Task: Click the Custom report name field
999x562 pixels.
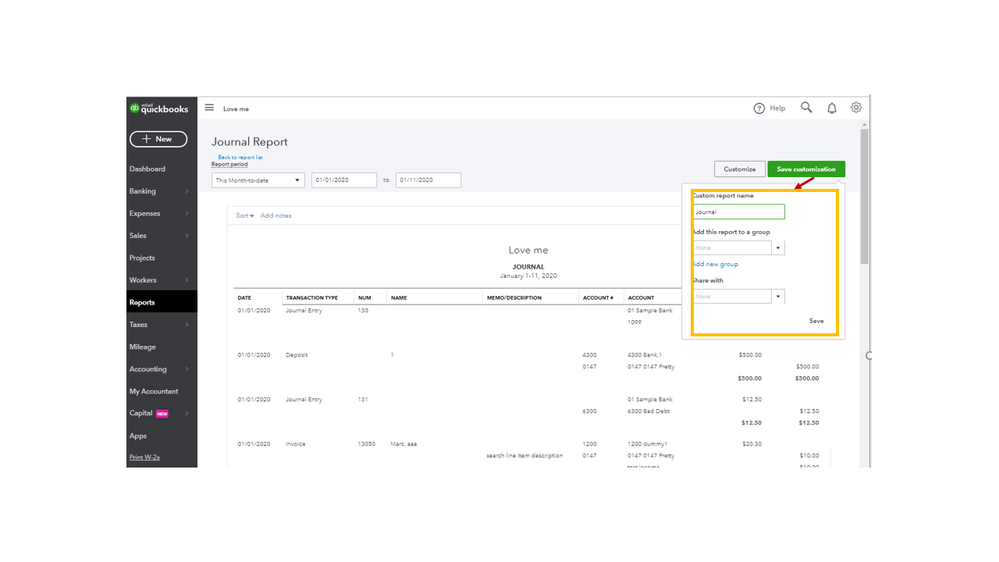Action: [x=738, y=212]
